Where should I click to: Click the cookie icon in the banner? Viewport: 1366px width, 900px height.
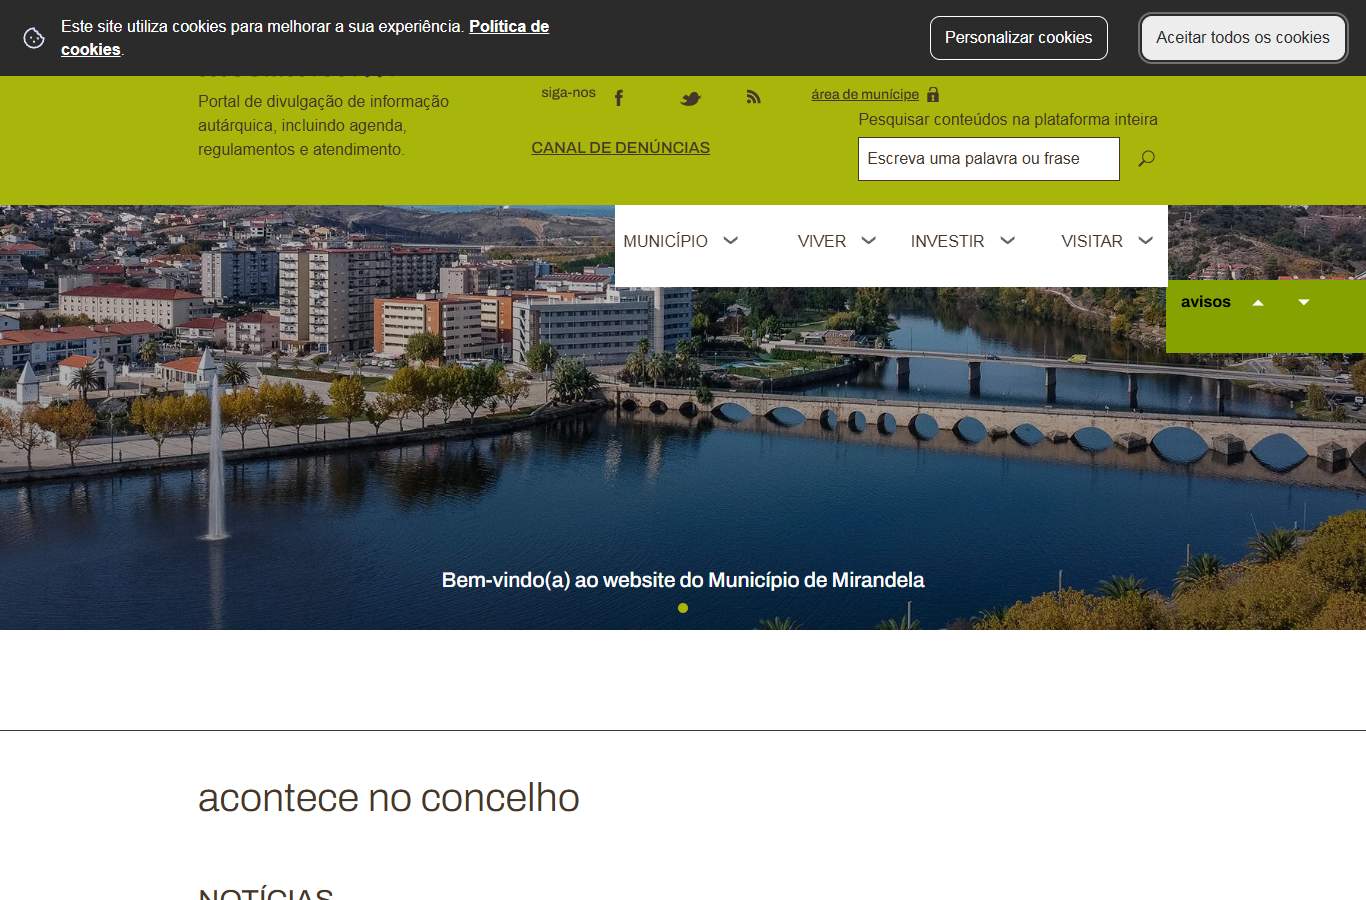(34, 38)
